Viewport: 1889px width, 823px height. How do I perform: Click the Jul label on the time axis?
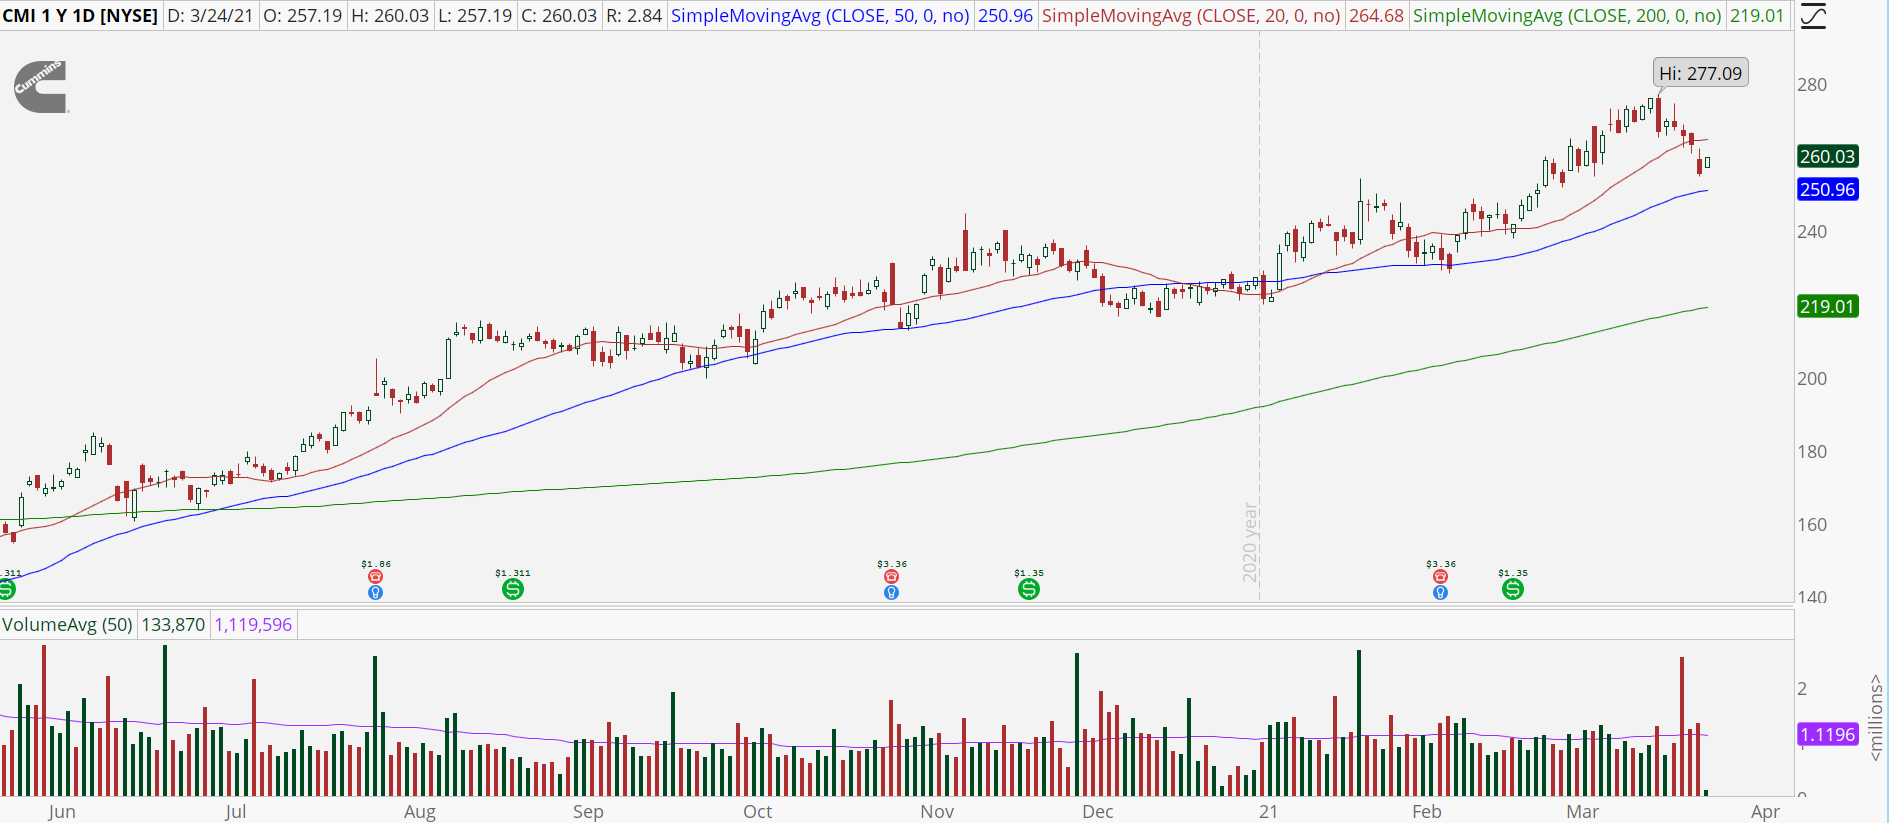click(236, 811)
